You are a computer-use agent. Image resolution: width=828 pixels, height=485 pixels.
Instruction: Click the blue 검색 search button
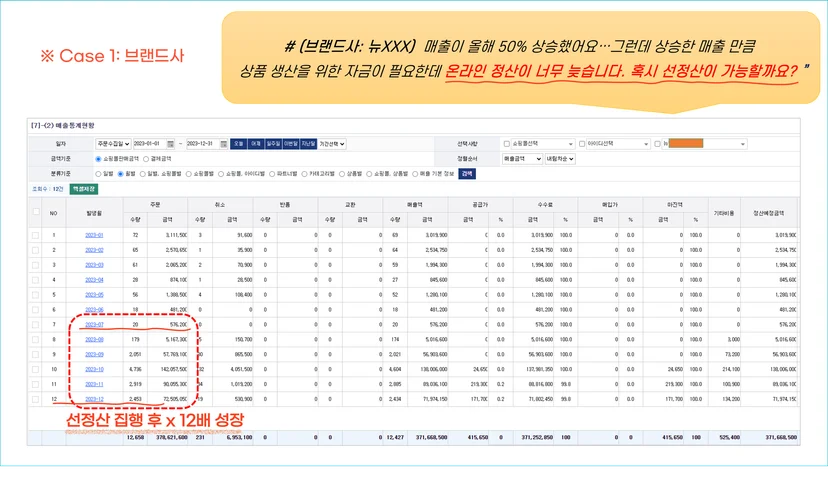coord(467,173)
